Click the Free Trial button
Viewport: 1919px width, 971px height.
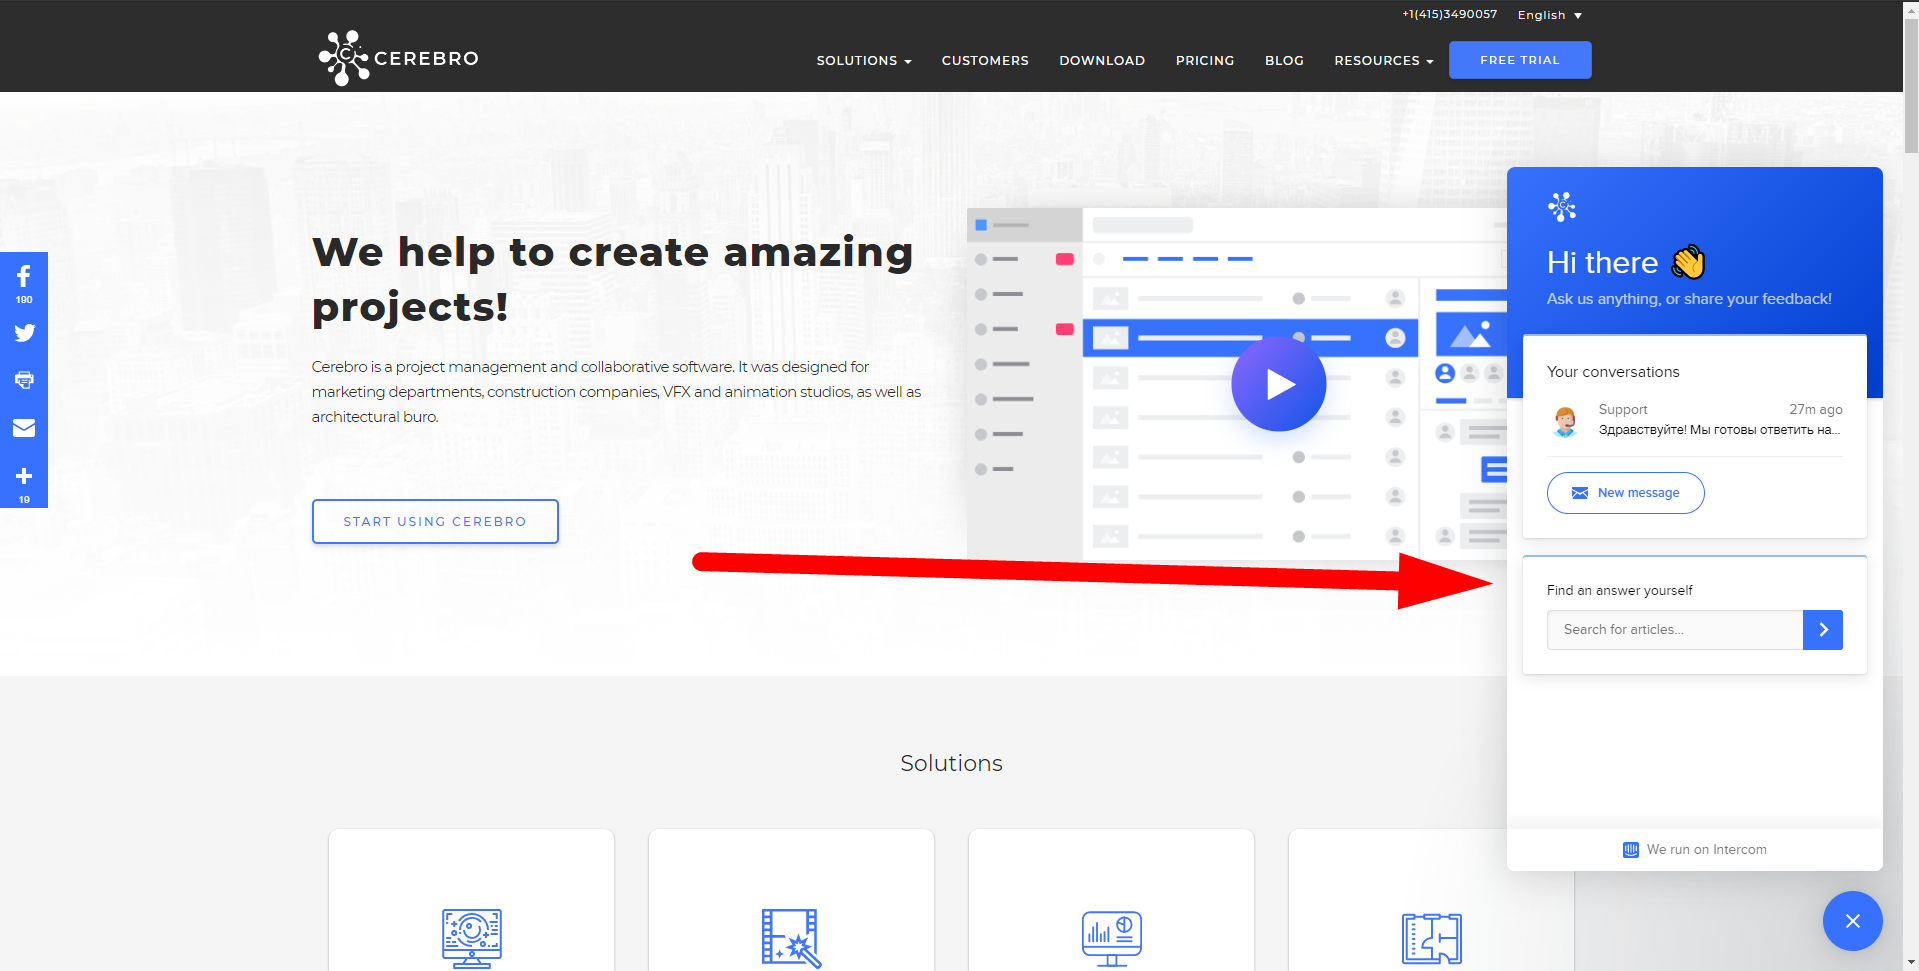click(1520, 60)
